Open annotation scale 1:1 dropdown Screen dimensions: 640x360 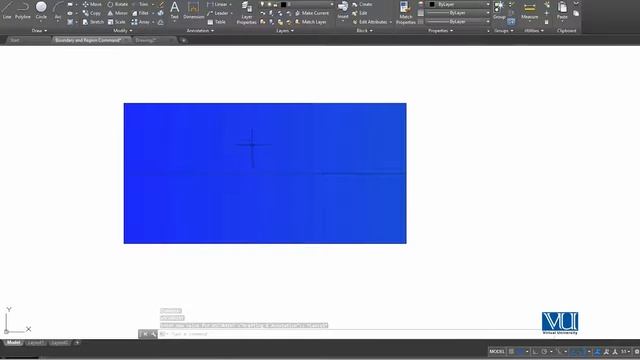click(x=625, y=351)
